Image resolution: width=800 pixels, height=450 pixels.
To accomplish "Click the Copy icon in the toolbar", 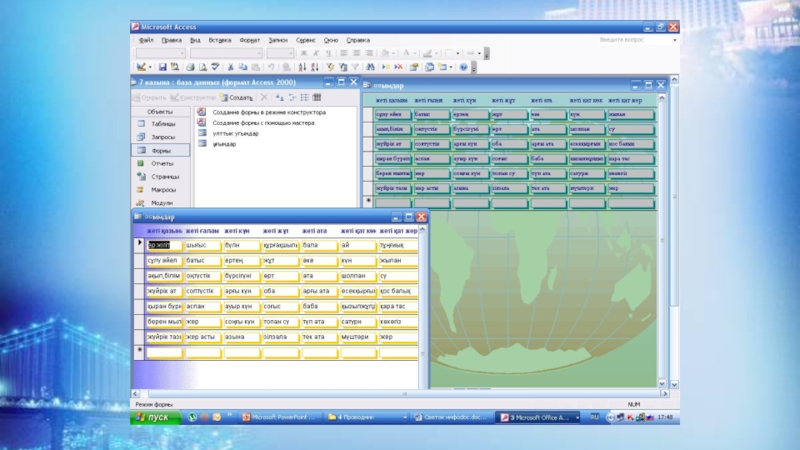I will tap(243, 67).
